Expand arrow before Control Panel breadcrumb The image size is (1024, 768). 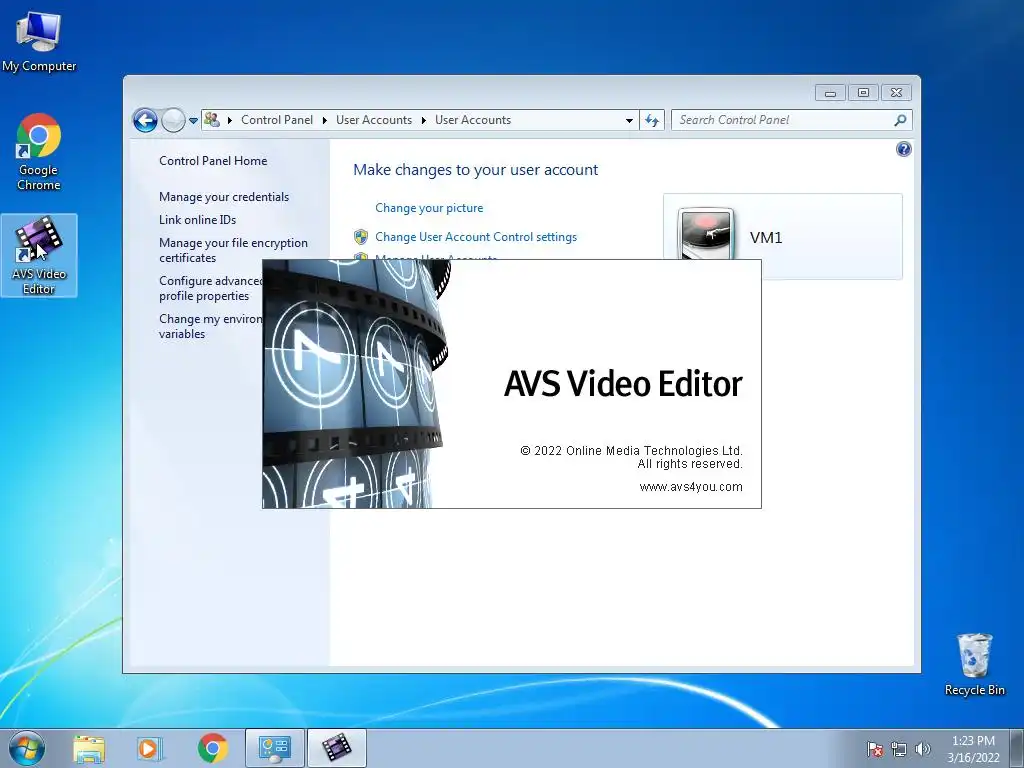(x=230, y=120)
